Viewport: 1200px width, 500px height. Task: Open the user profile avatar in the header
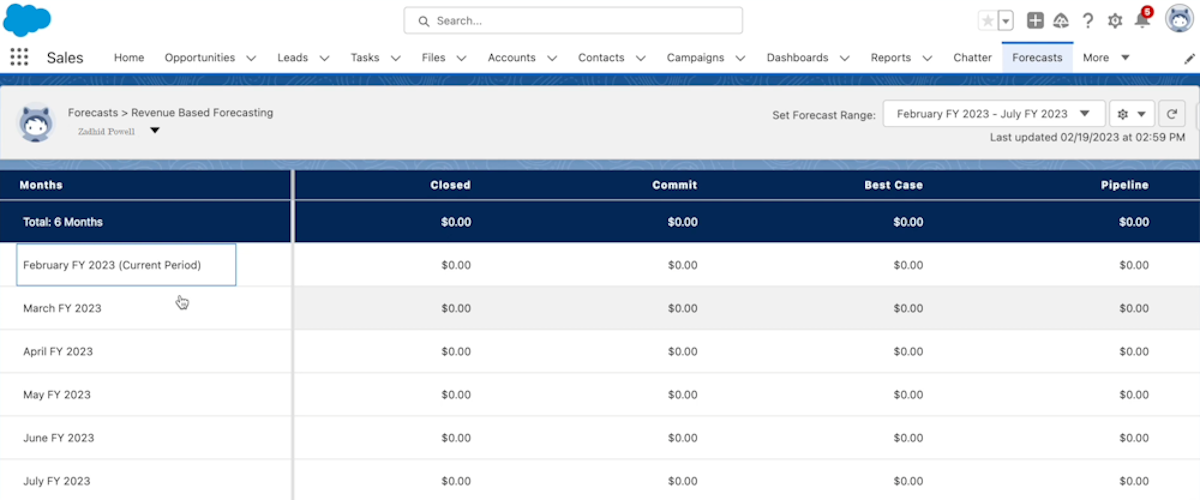pos(1179,19)
